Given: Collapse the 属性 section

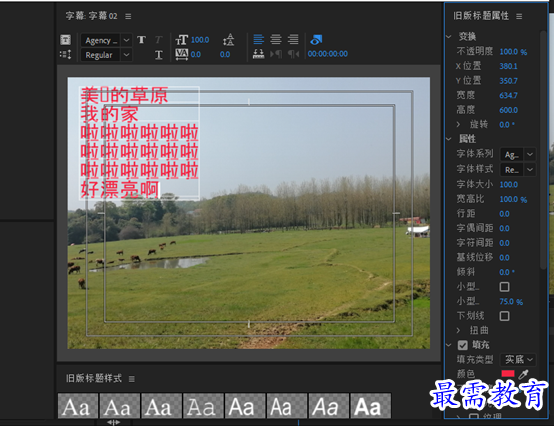Looking at the screenshot, I should click(x=449, y=139).
